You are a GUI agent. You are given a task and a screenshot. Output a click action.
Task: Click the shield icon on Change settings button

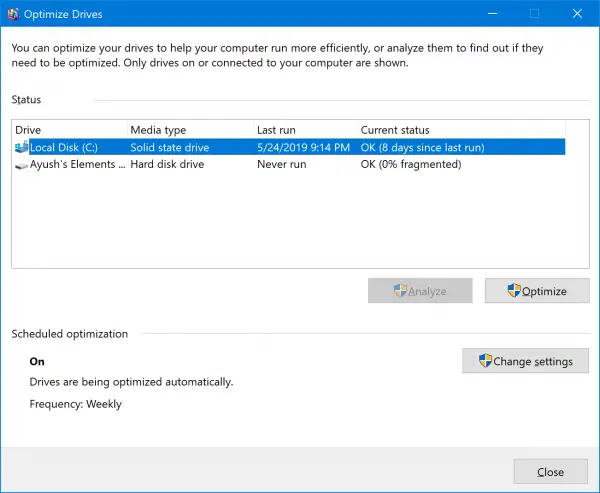pos(485,361)
